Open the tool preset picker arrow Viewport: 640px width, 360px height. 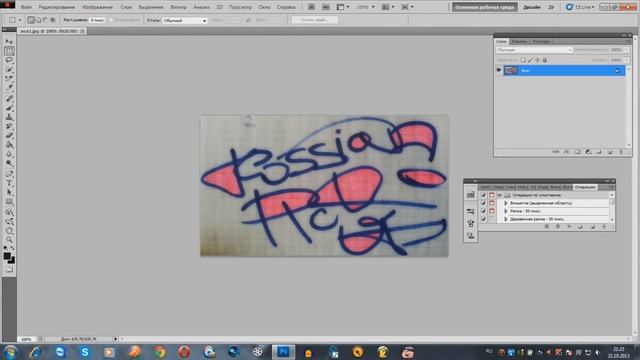20,20
